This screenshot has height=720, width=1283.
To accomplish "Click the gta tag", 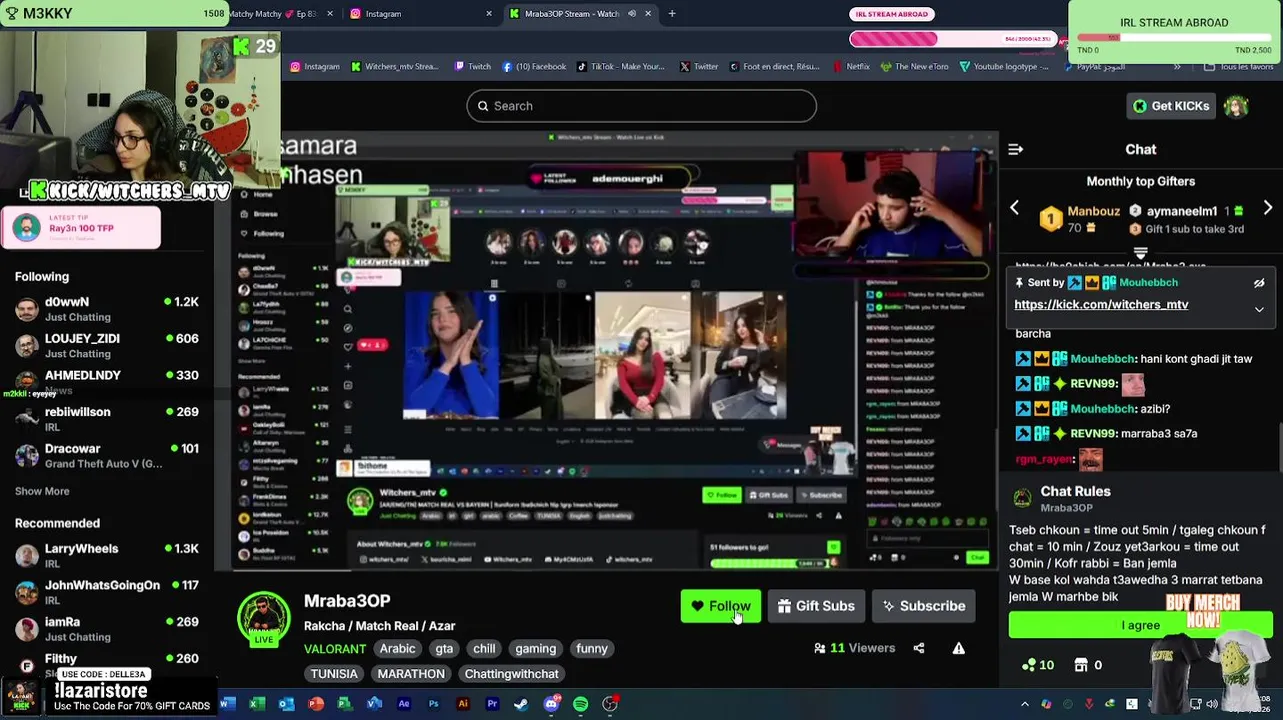I will (444, 649).
